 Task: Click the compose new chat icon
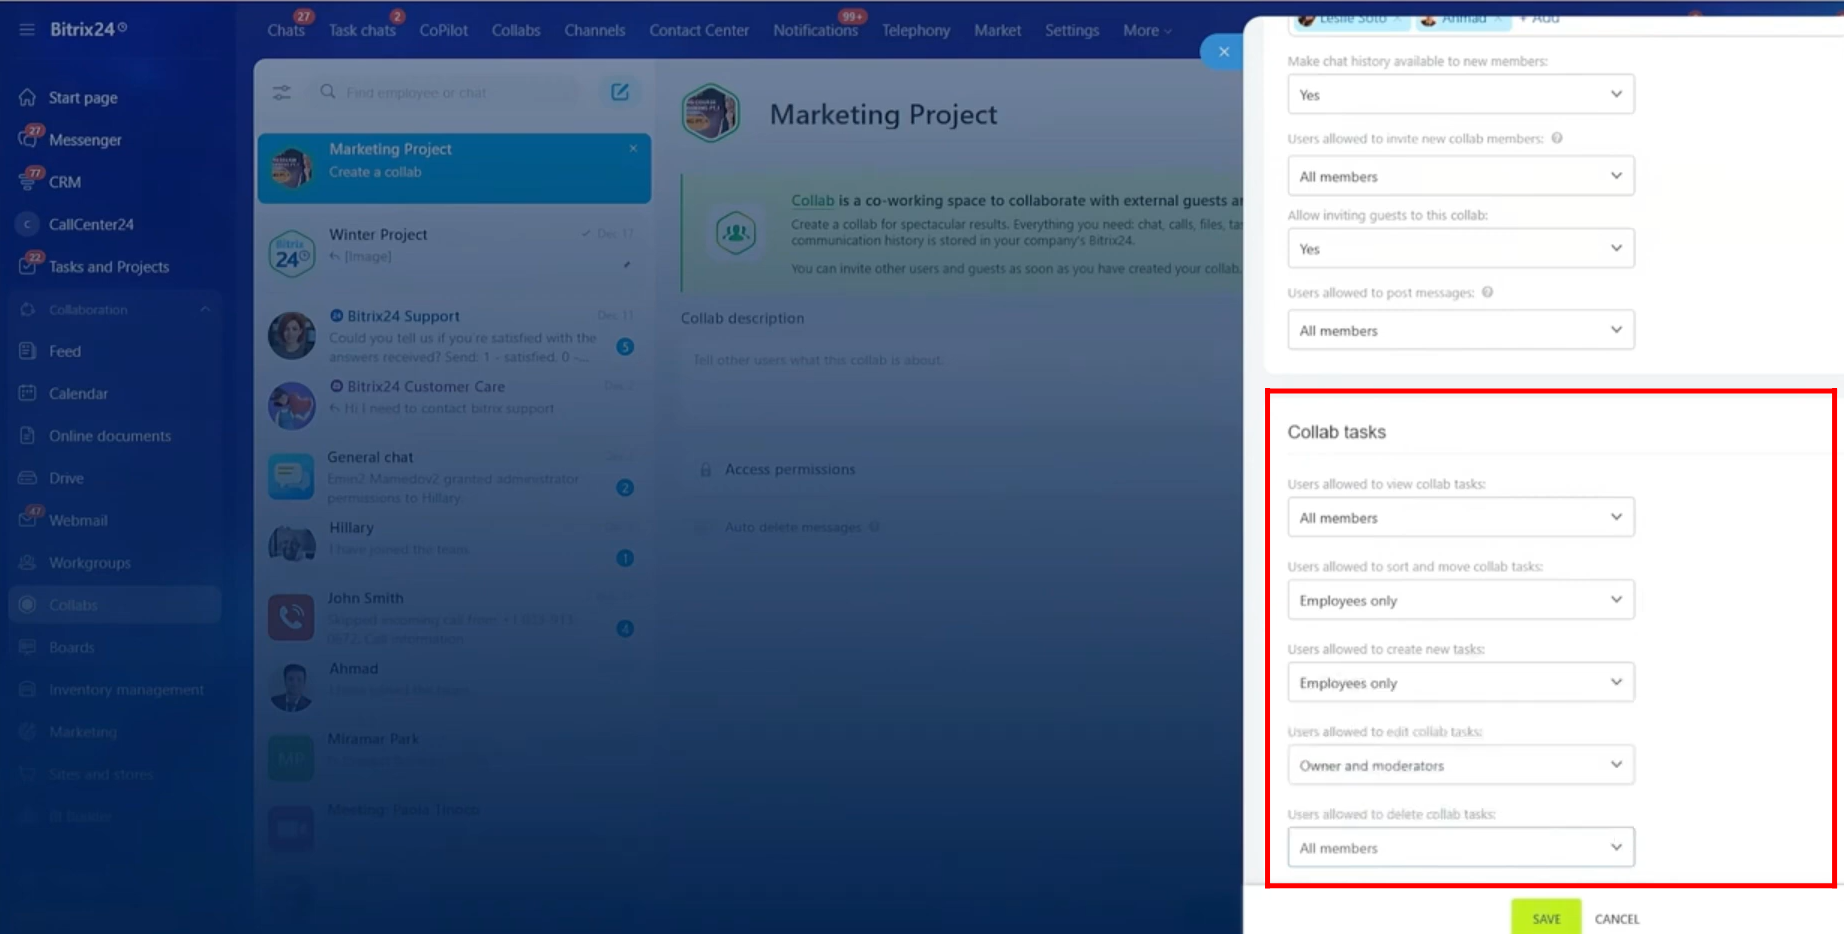620,92
